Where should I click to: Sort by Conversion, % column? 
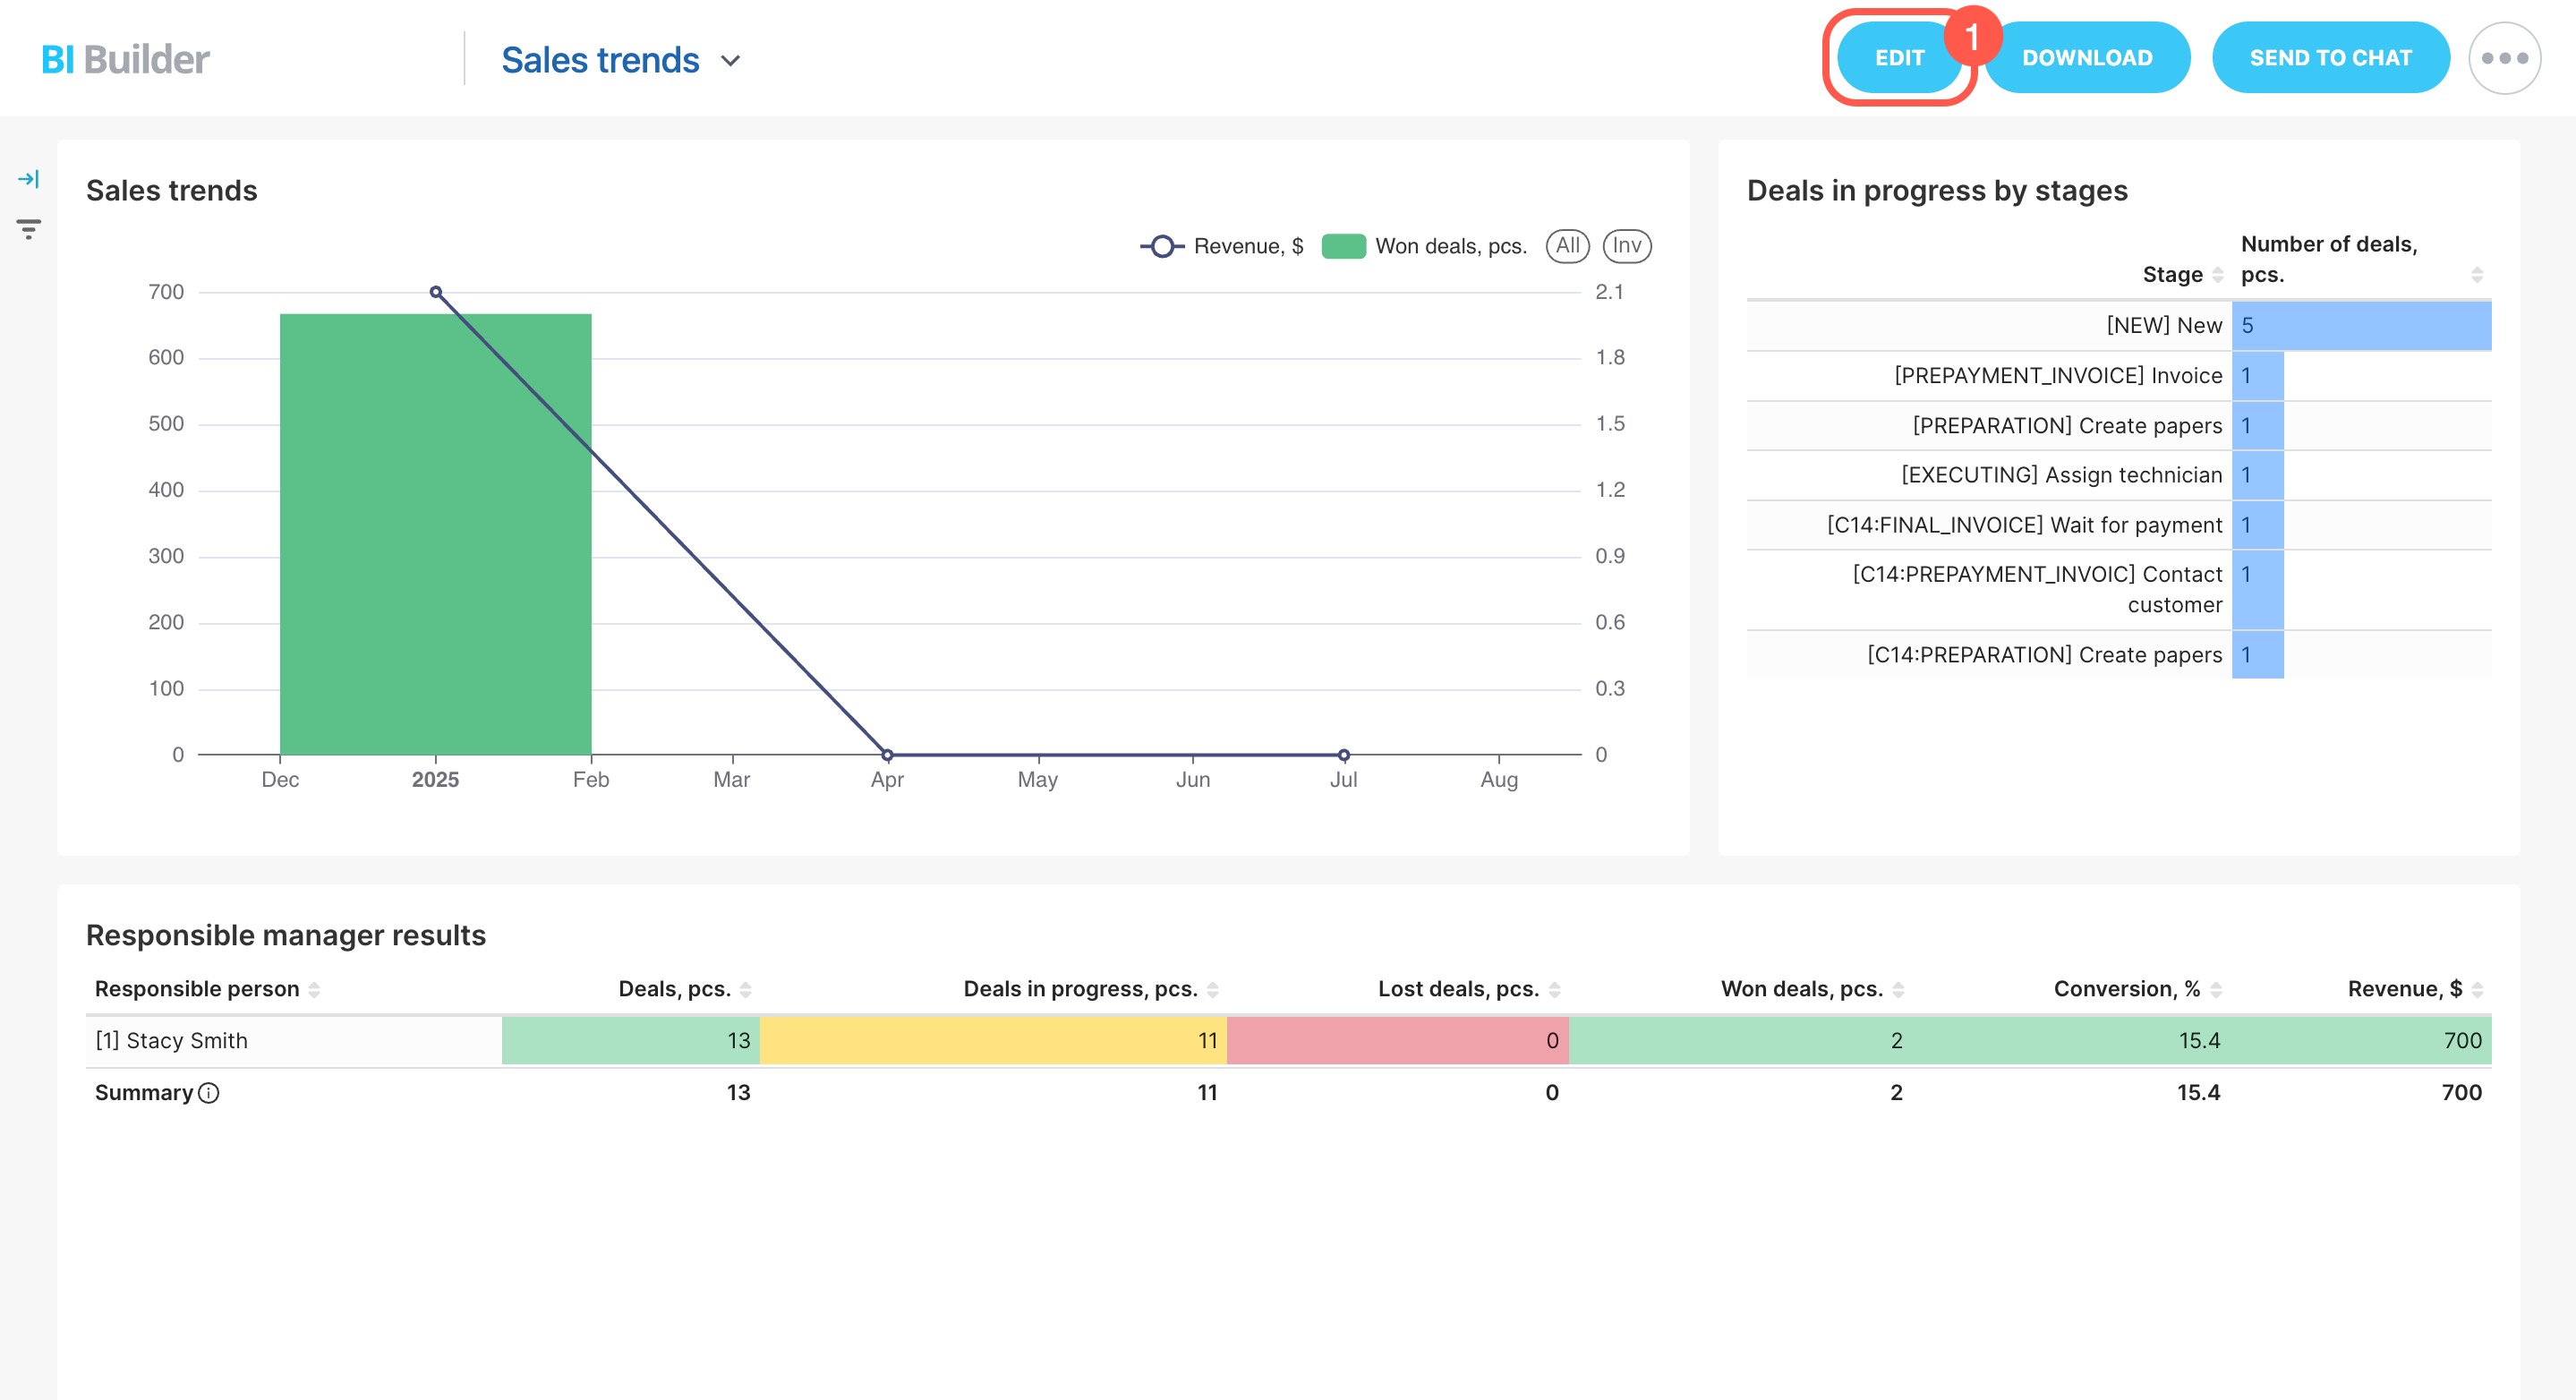(x=2216, y=989)
